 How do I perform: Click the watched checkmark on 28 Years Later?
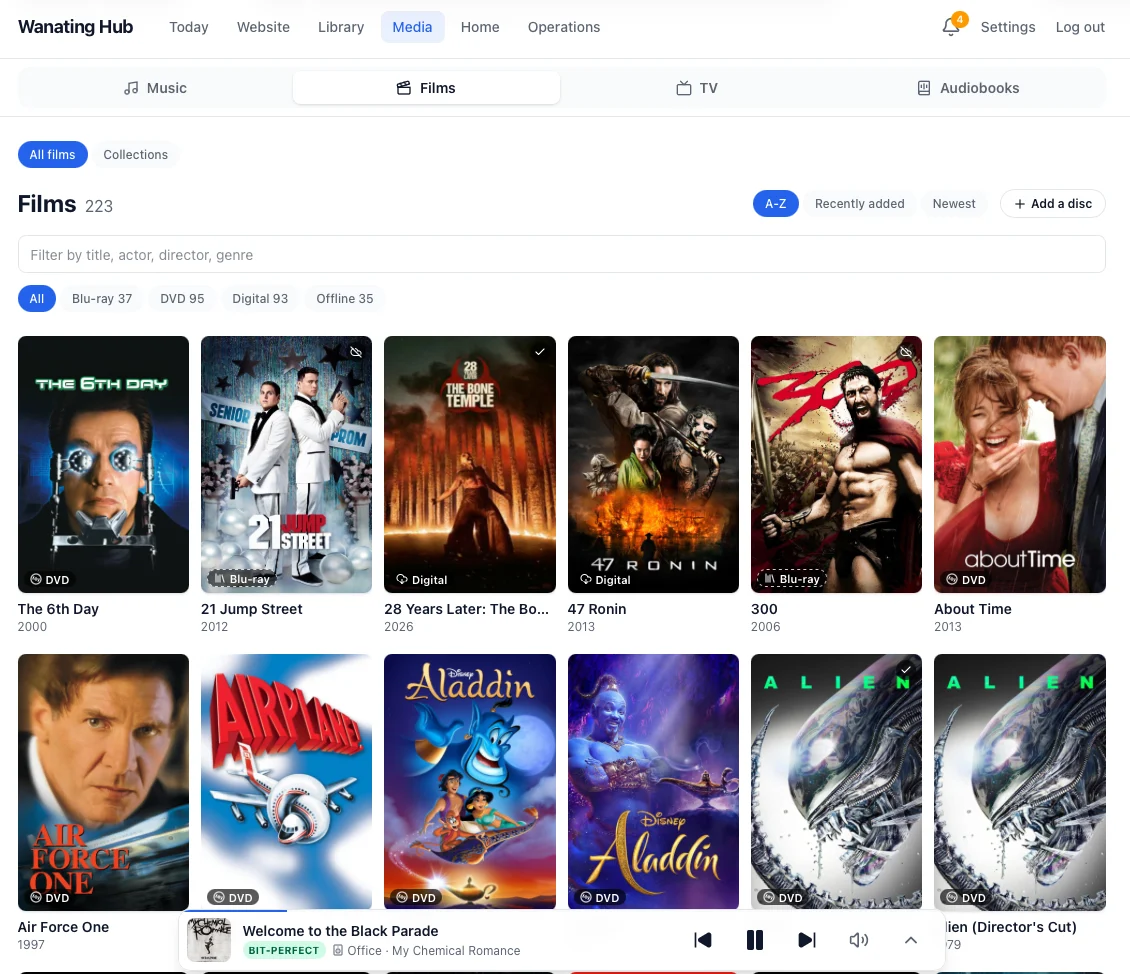540,352
